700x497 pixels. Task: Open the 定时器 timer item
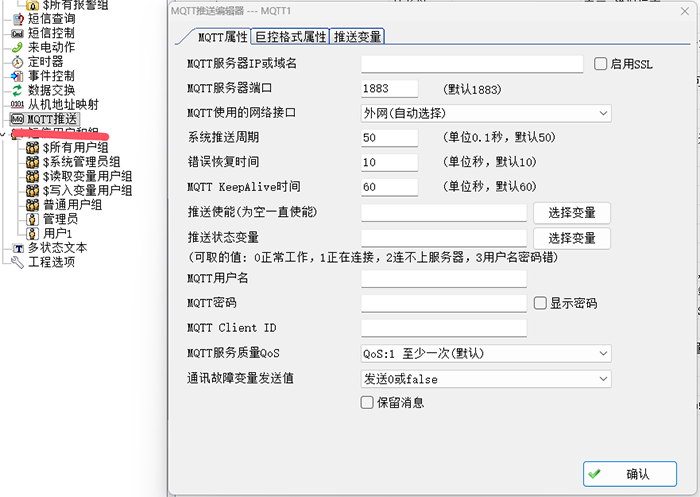(43, 61)
